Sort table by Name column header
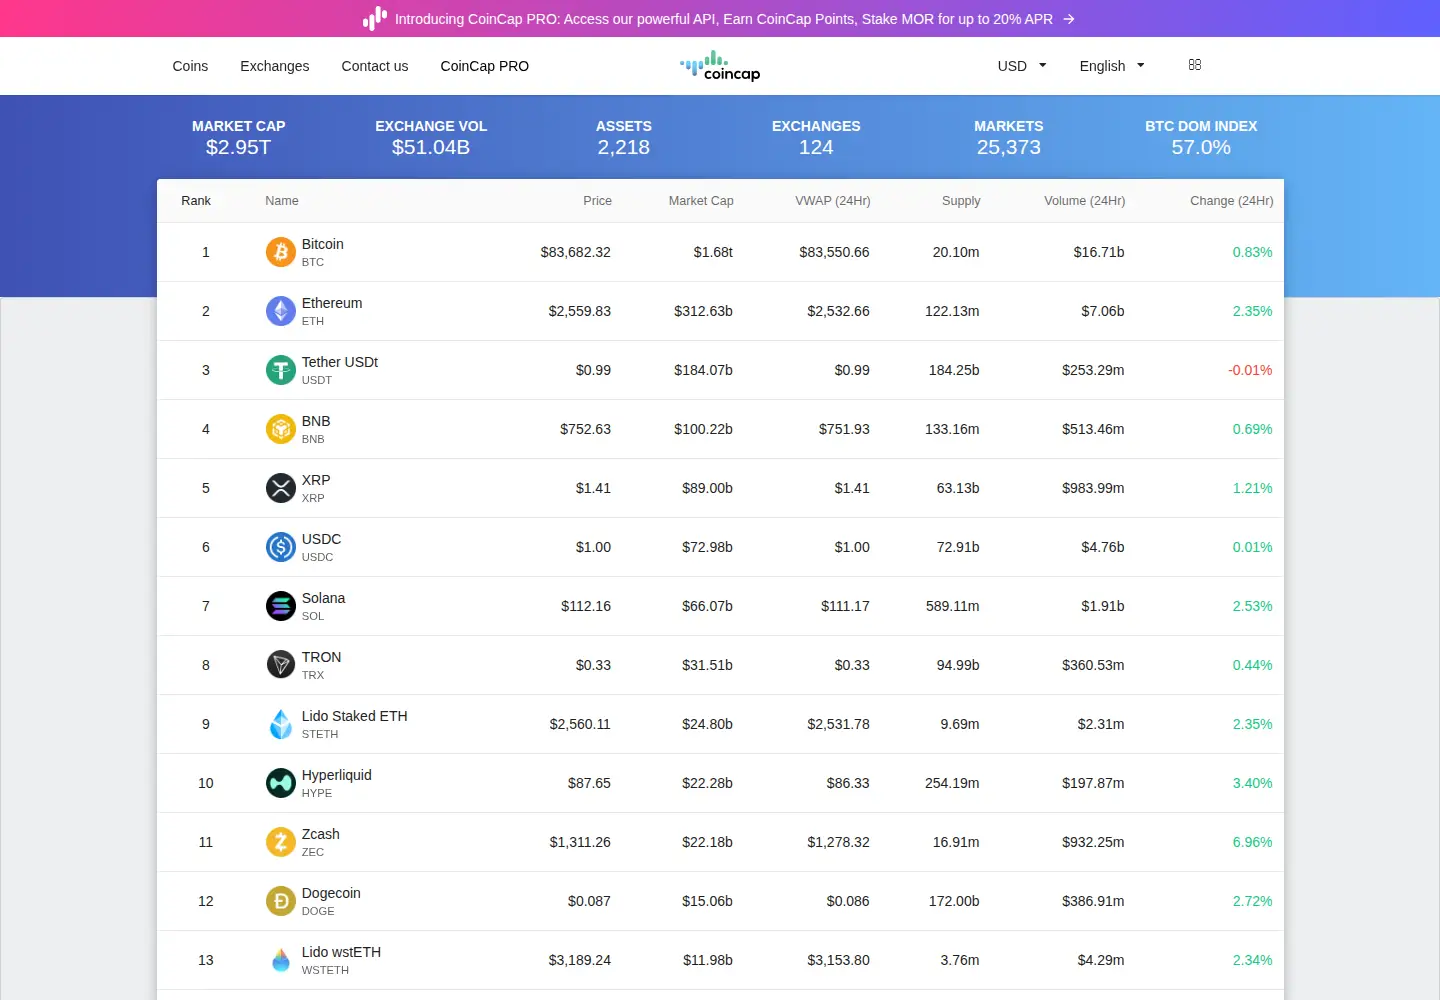This screenshot has width=1440, height=1000. [282, 201]
